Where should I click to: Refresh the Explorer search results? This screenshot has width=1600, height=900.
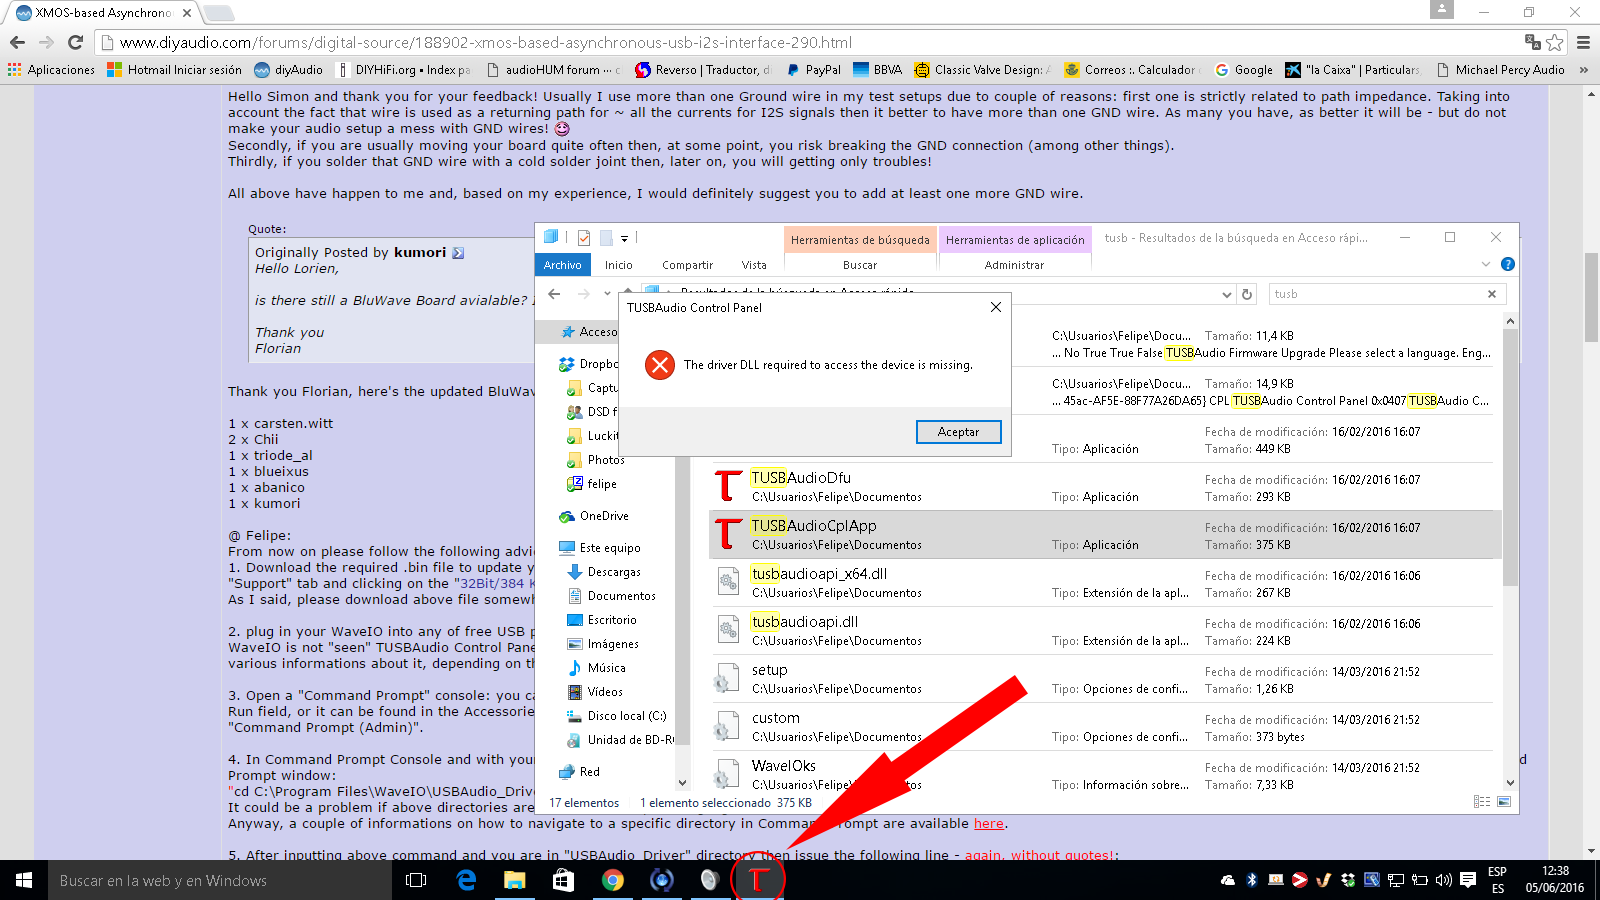click(1247, 294)
